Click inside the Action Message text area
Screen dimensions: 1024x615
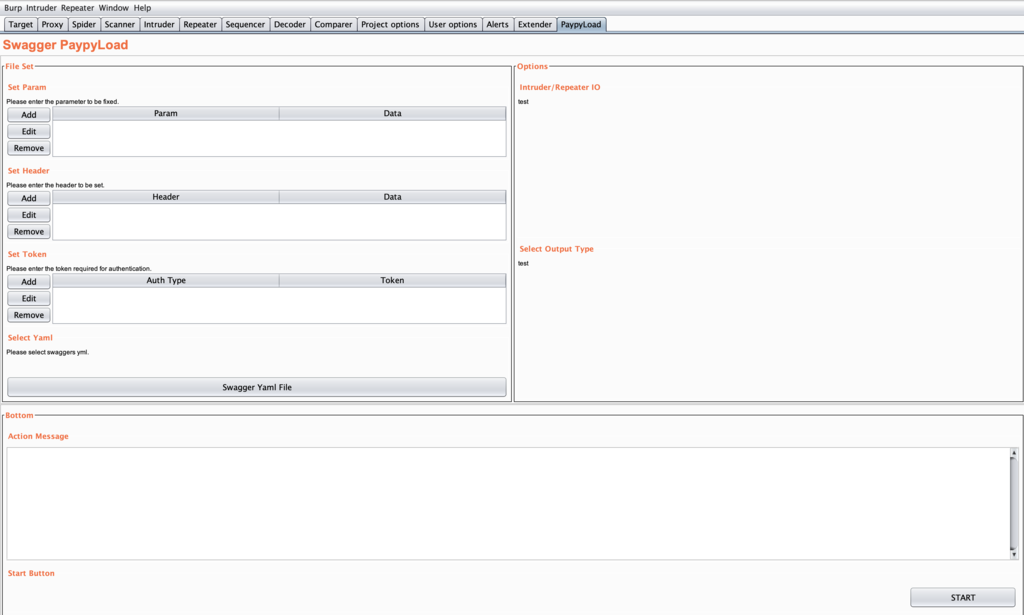(508, 503)
